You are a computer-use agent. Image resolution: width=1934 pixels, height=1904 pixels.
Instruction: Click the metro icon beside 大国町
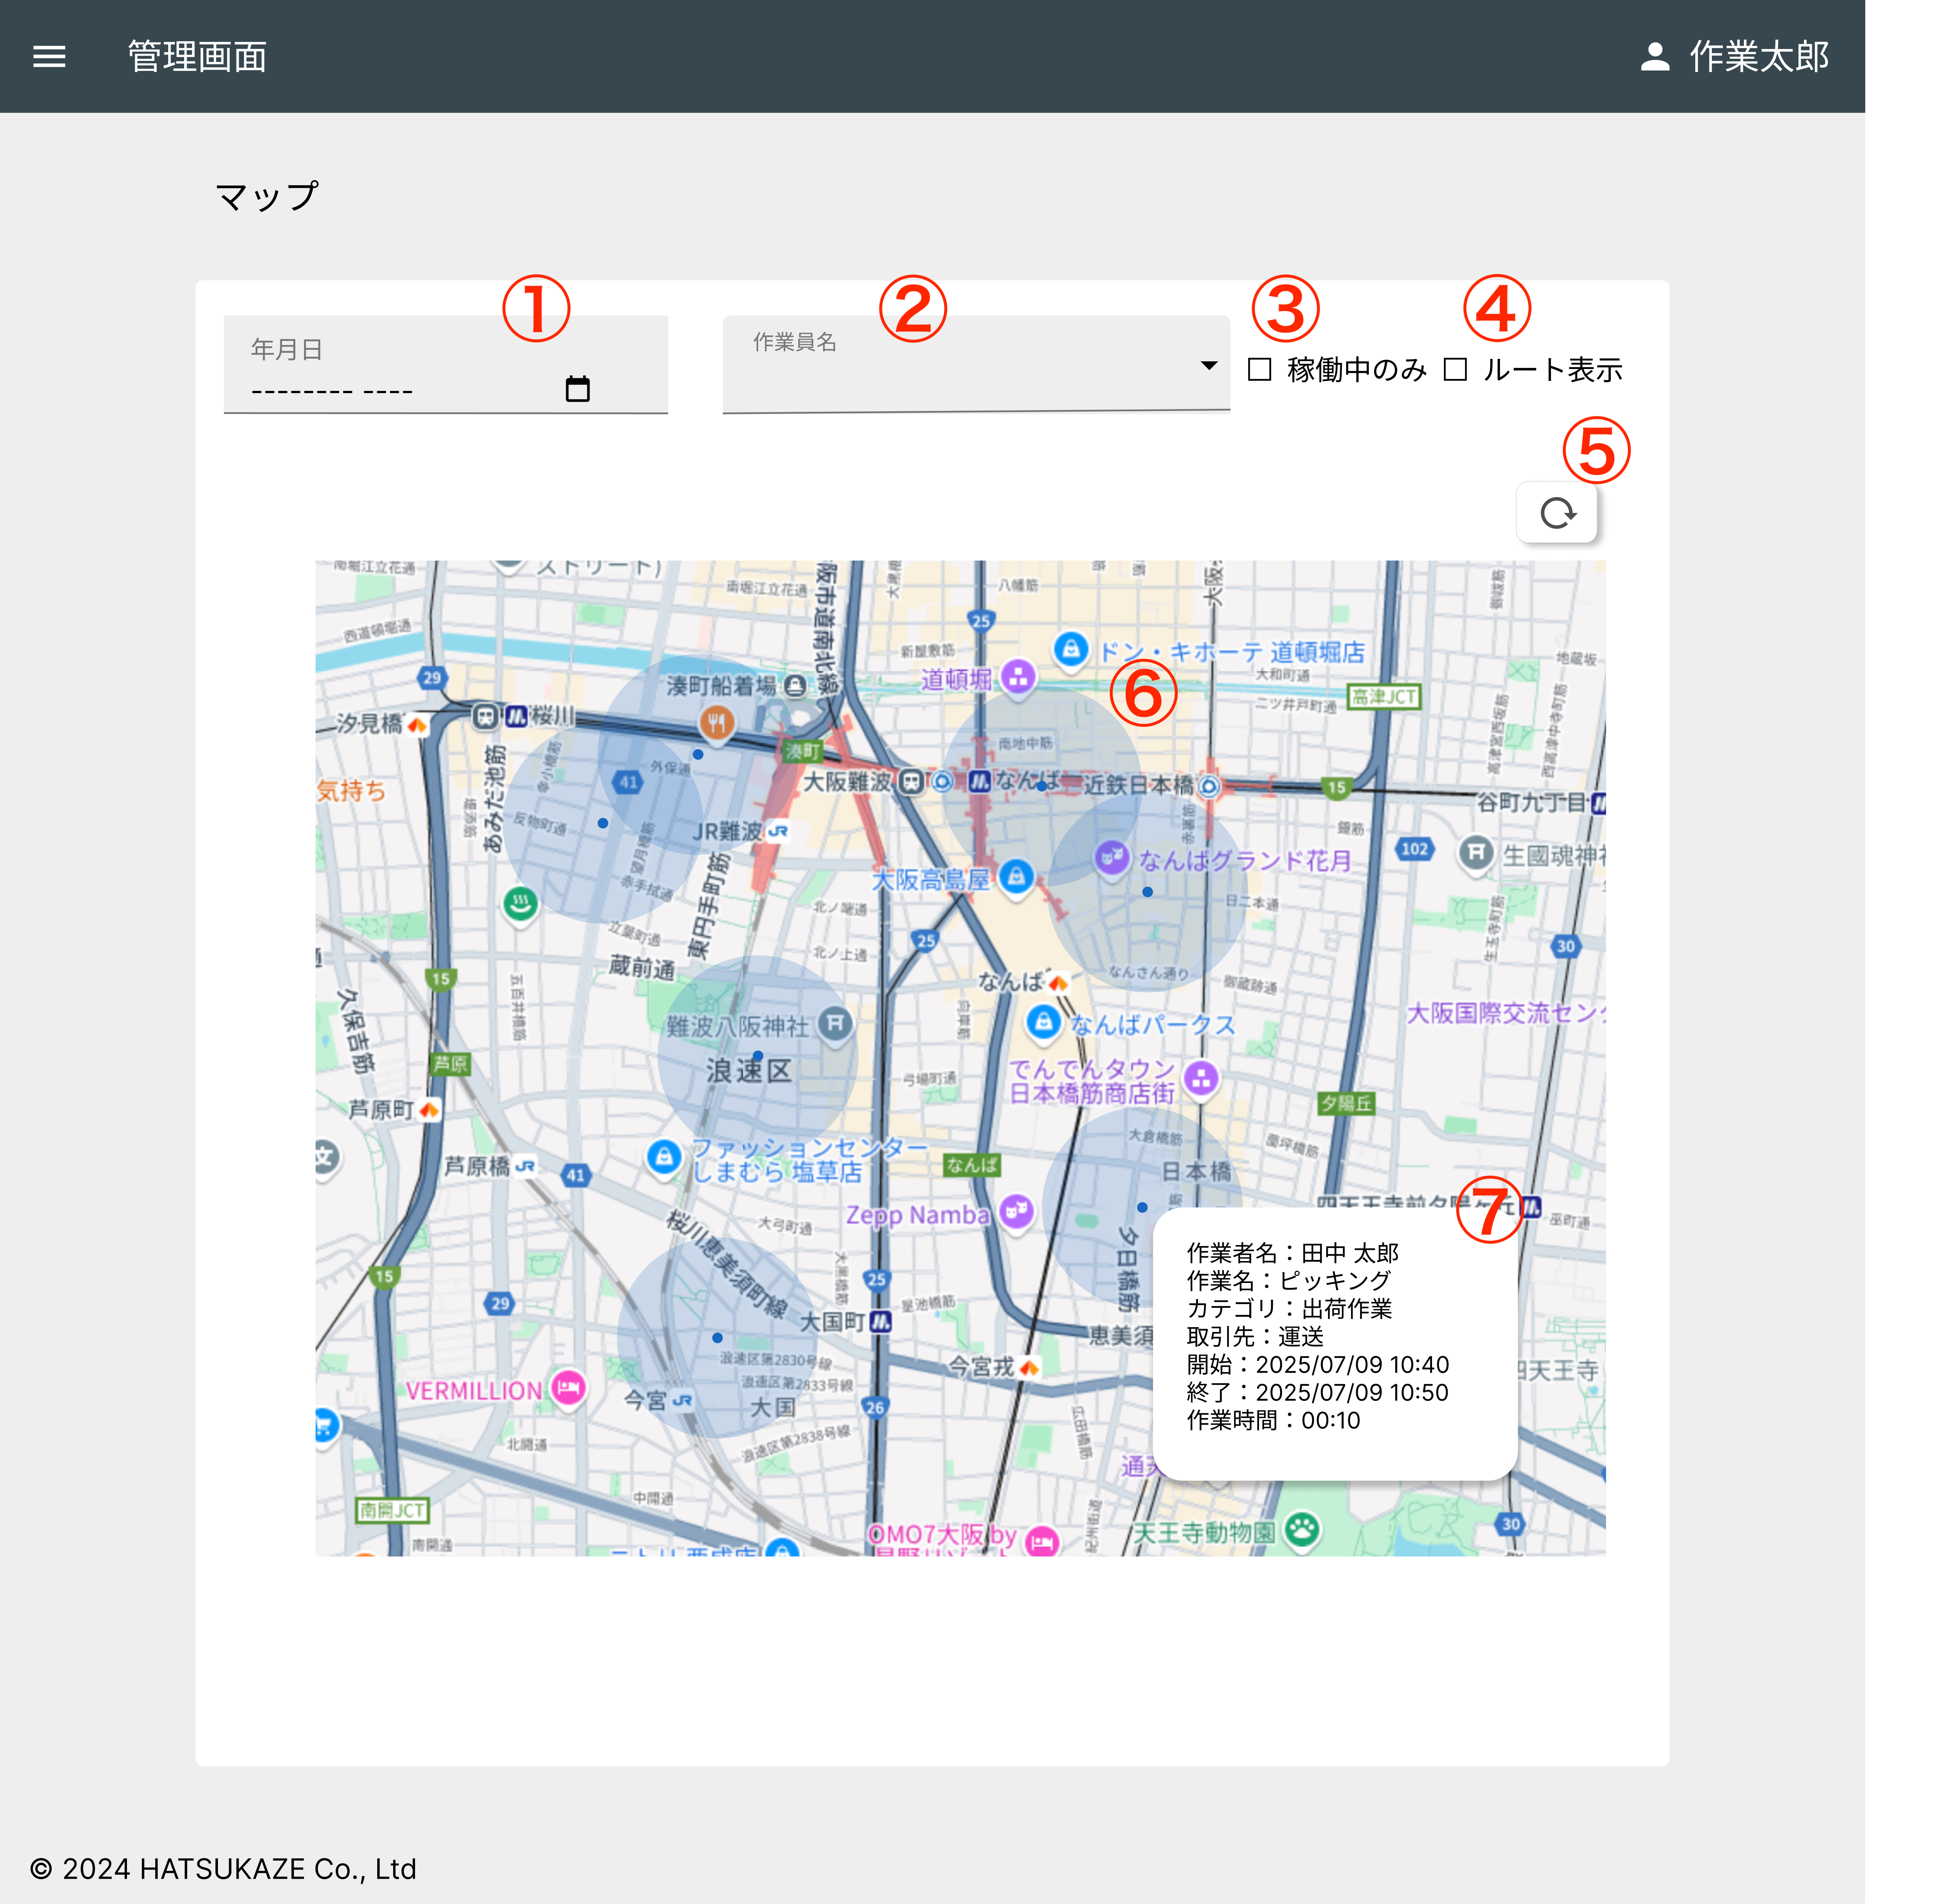pyautogui.click(x=880, y=1322)
